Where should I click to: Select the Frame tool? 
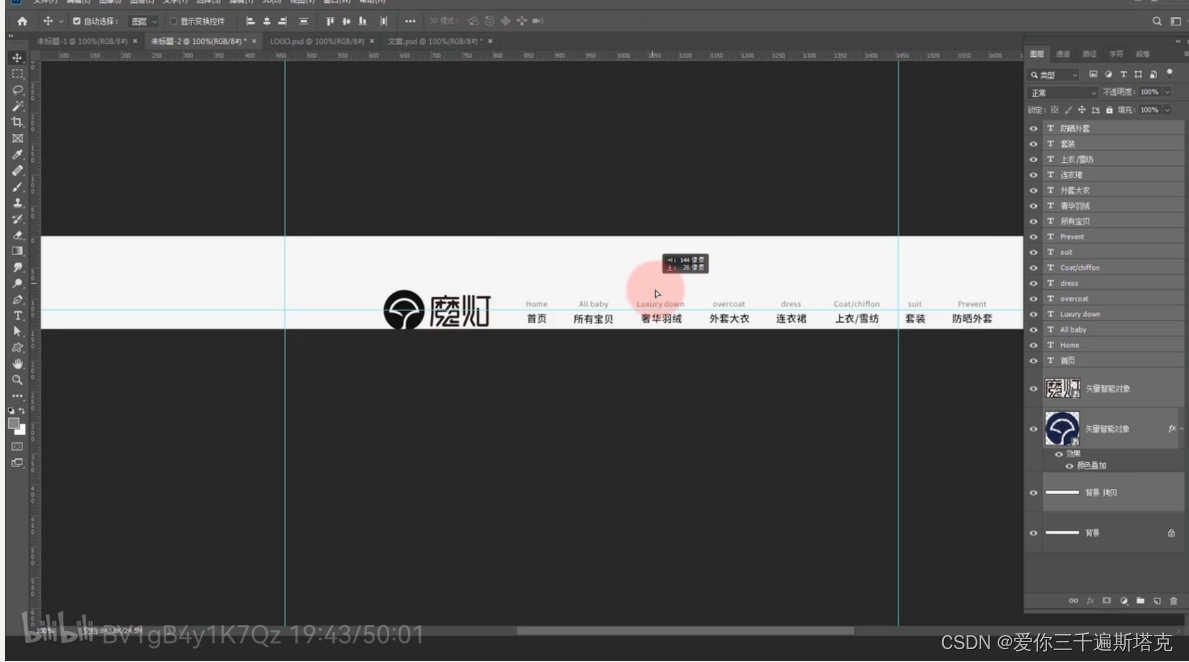(x=17, y=139)
